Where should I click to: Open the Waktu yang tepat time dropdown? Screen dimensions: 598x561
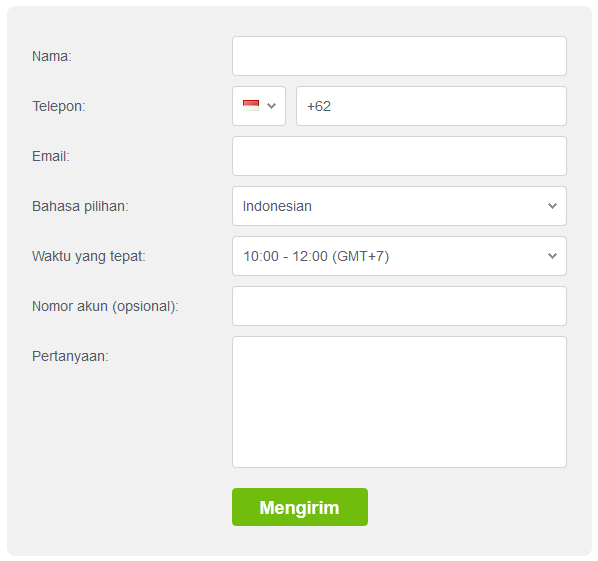pos(399,256)
